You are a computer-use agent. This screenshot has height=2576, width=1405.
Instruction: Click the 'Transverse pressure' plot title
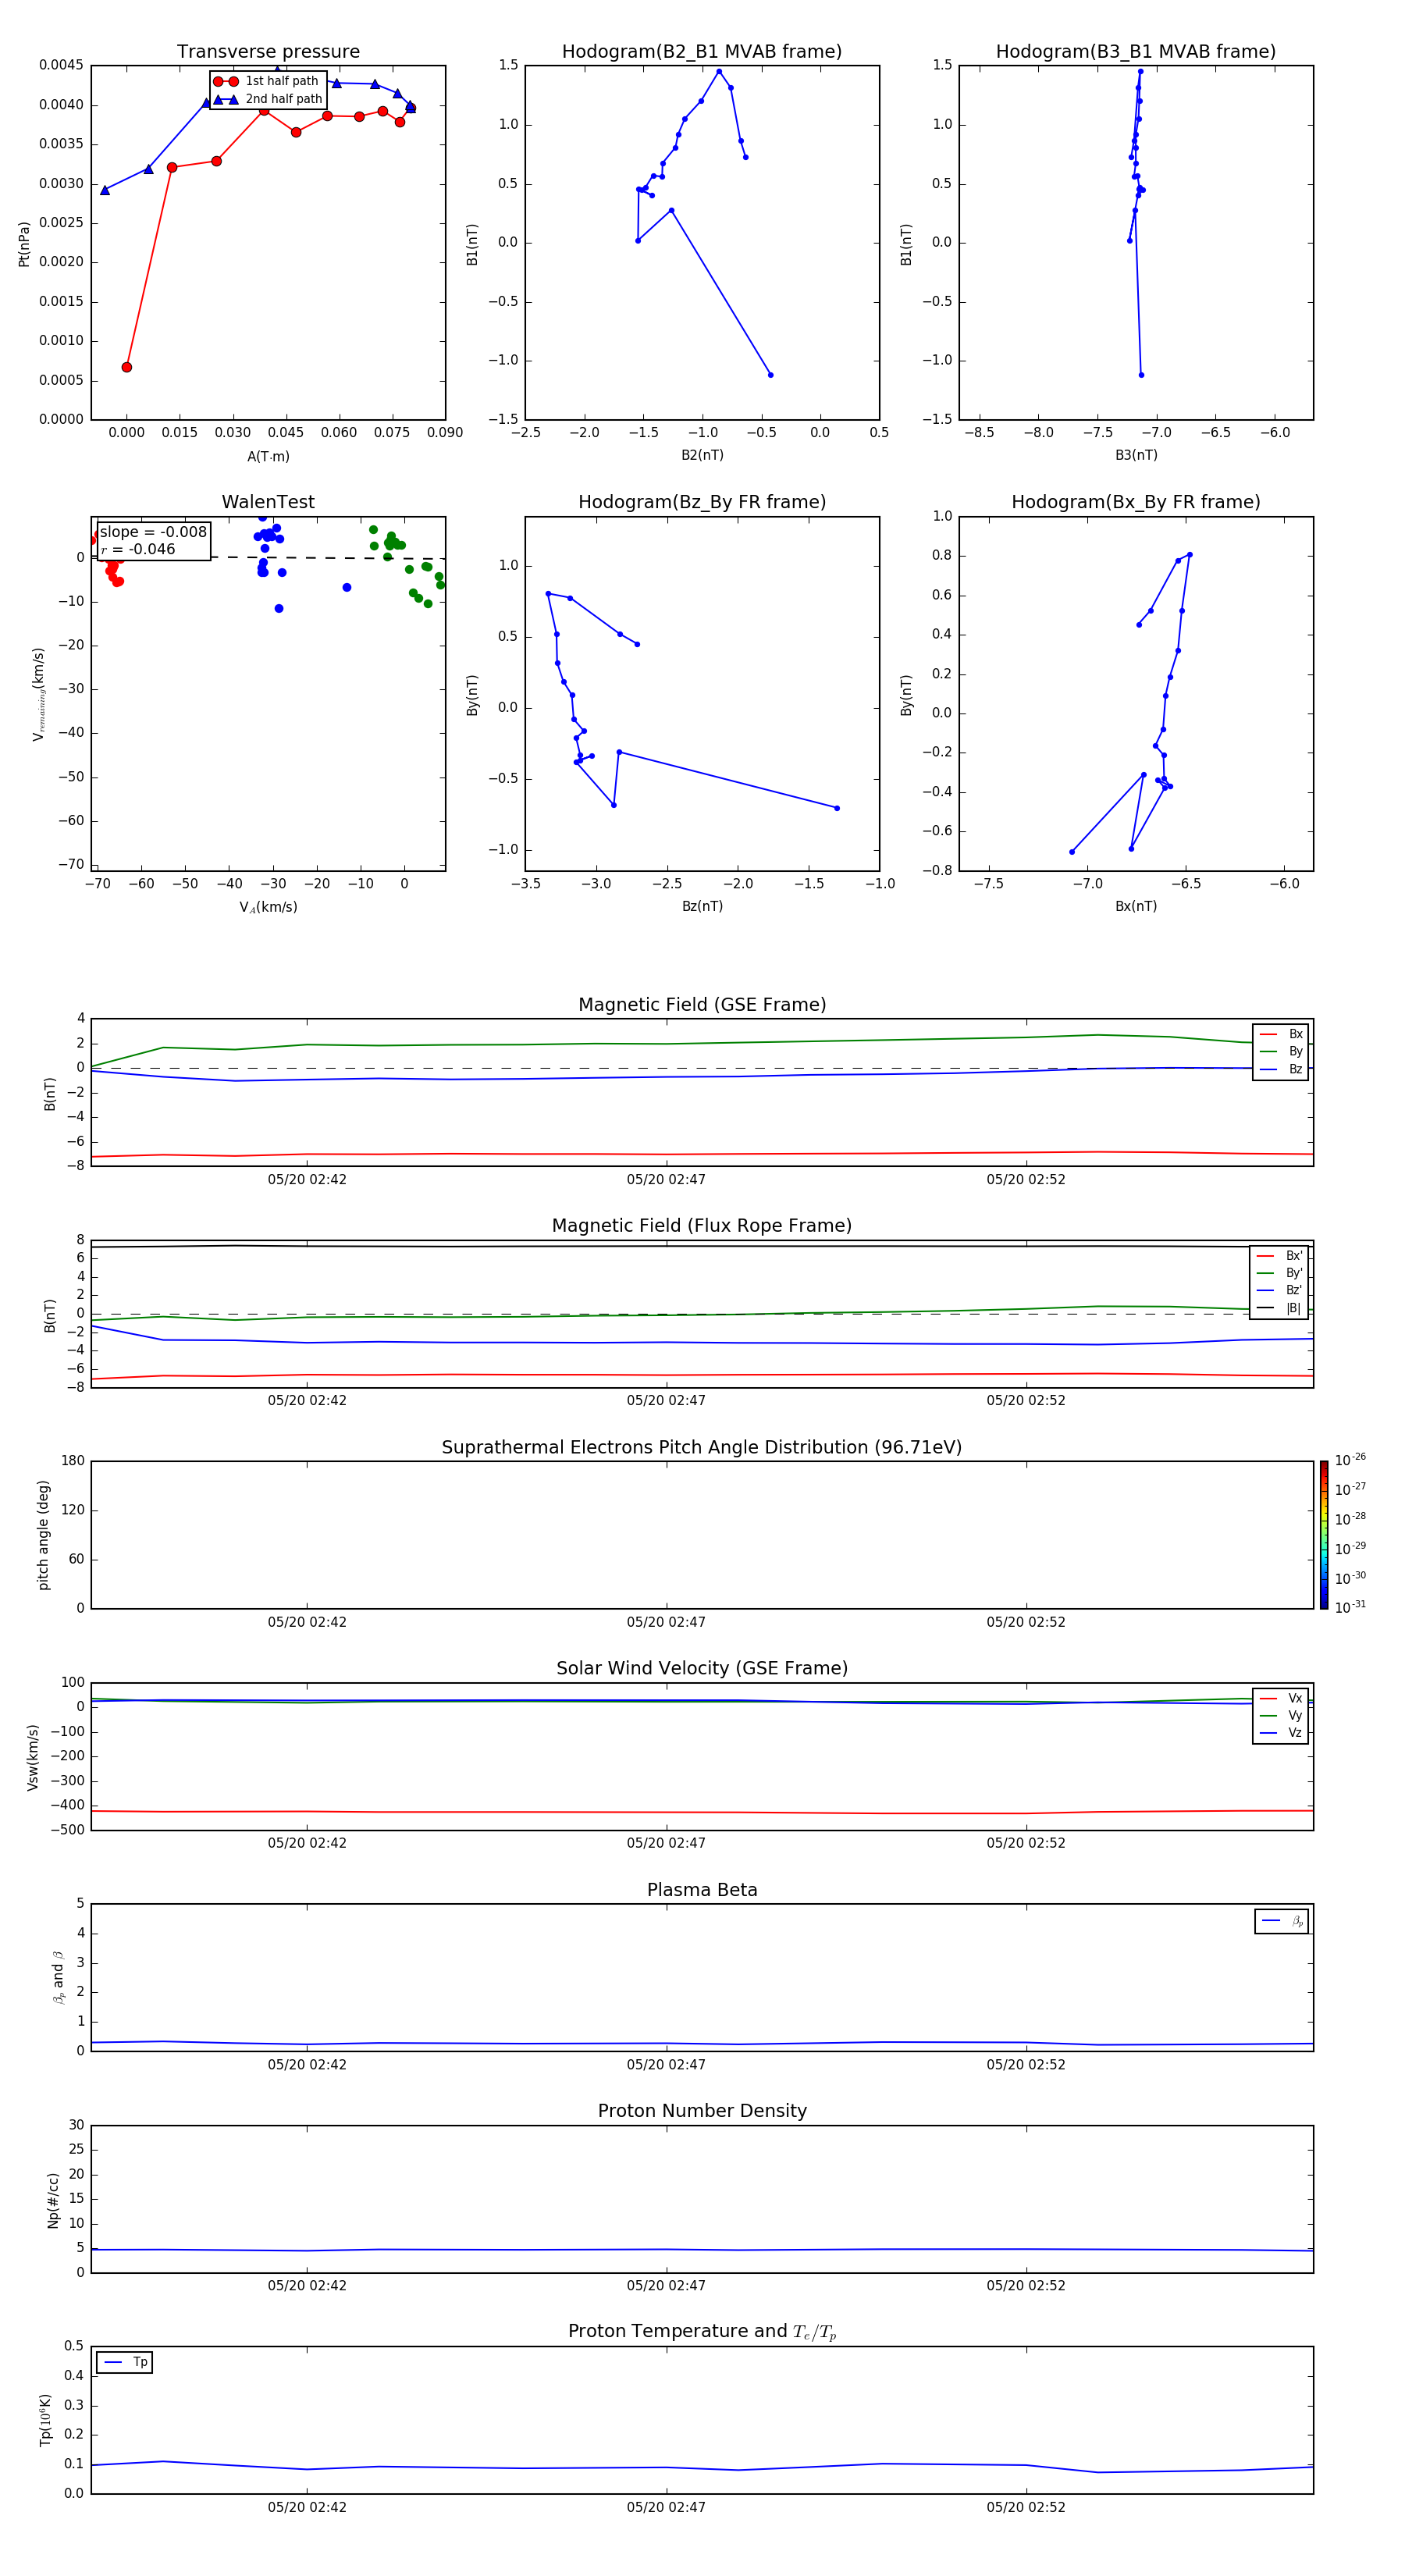pyautogui.click(x=268, y=52)
